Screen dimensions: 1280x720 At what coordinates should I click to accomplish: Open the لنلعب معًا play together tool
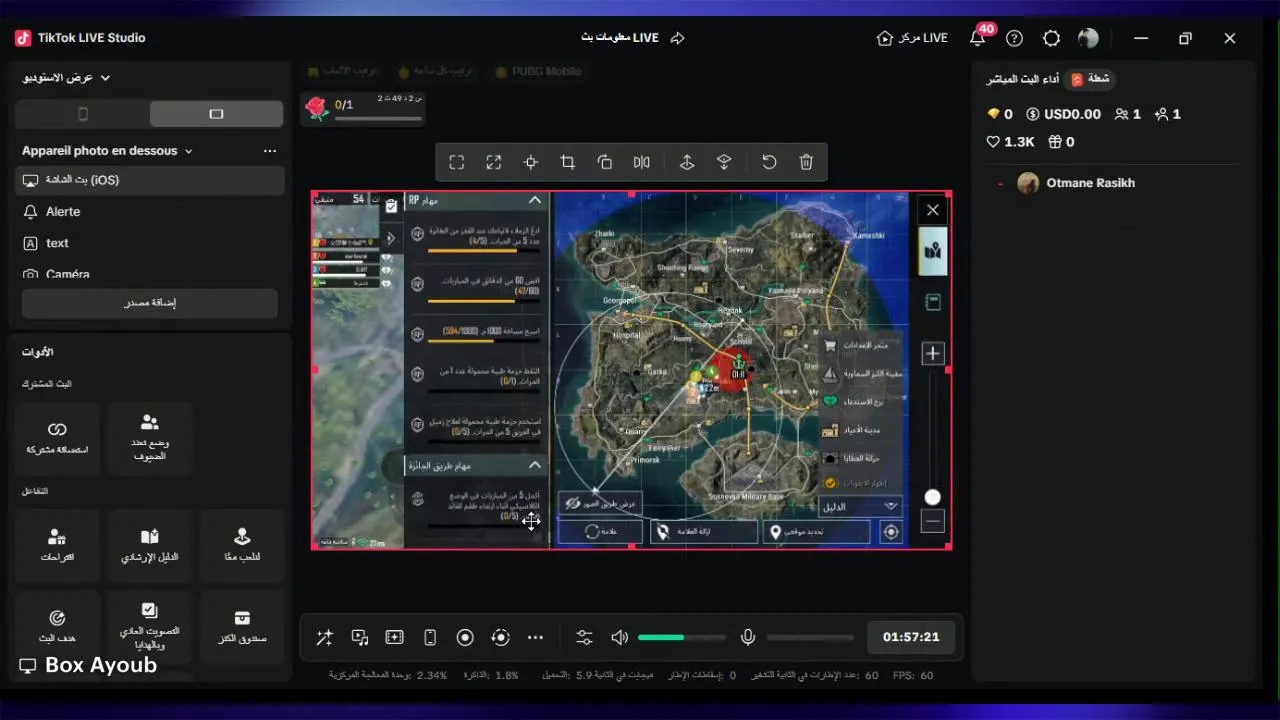pyautogui.click(x=242, y=546)
